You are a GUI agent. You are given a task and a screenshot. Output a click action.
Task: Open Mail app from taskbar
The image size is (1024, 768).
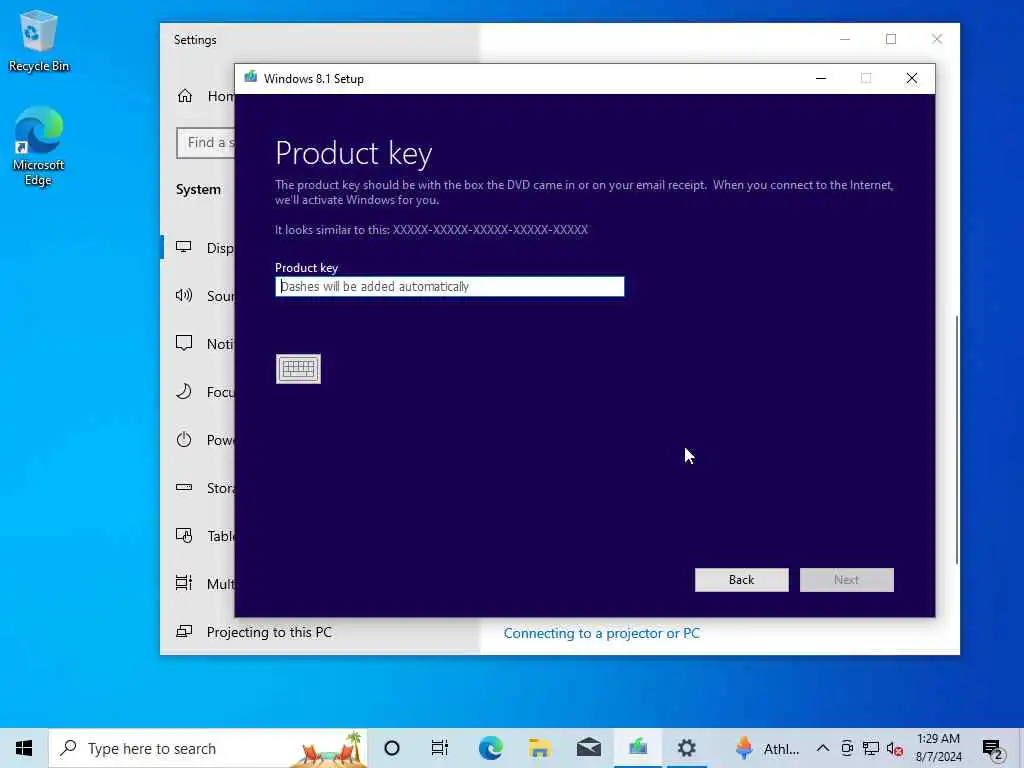coord(588,748)
